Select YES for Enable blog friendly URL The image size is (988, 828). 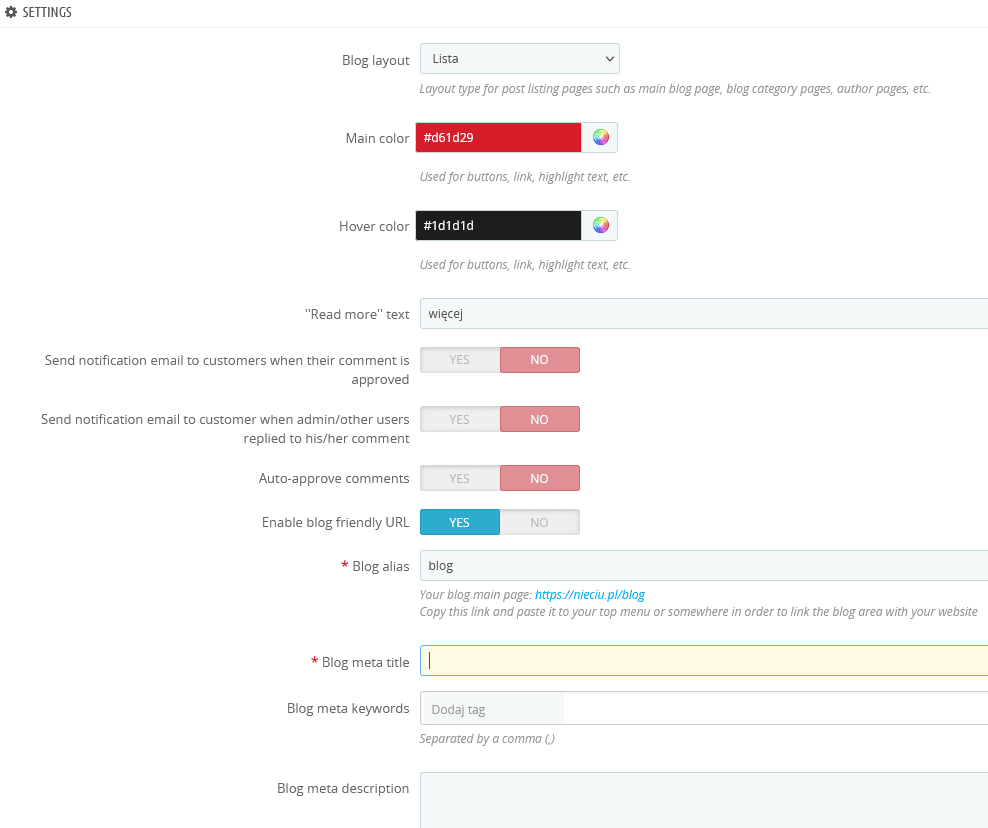coord(460,522)
